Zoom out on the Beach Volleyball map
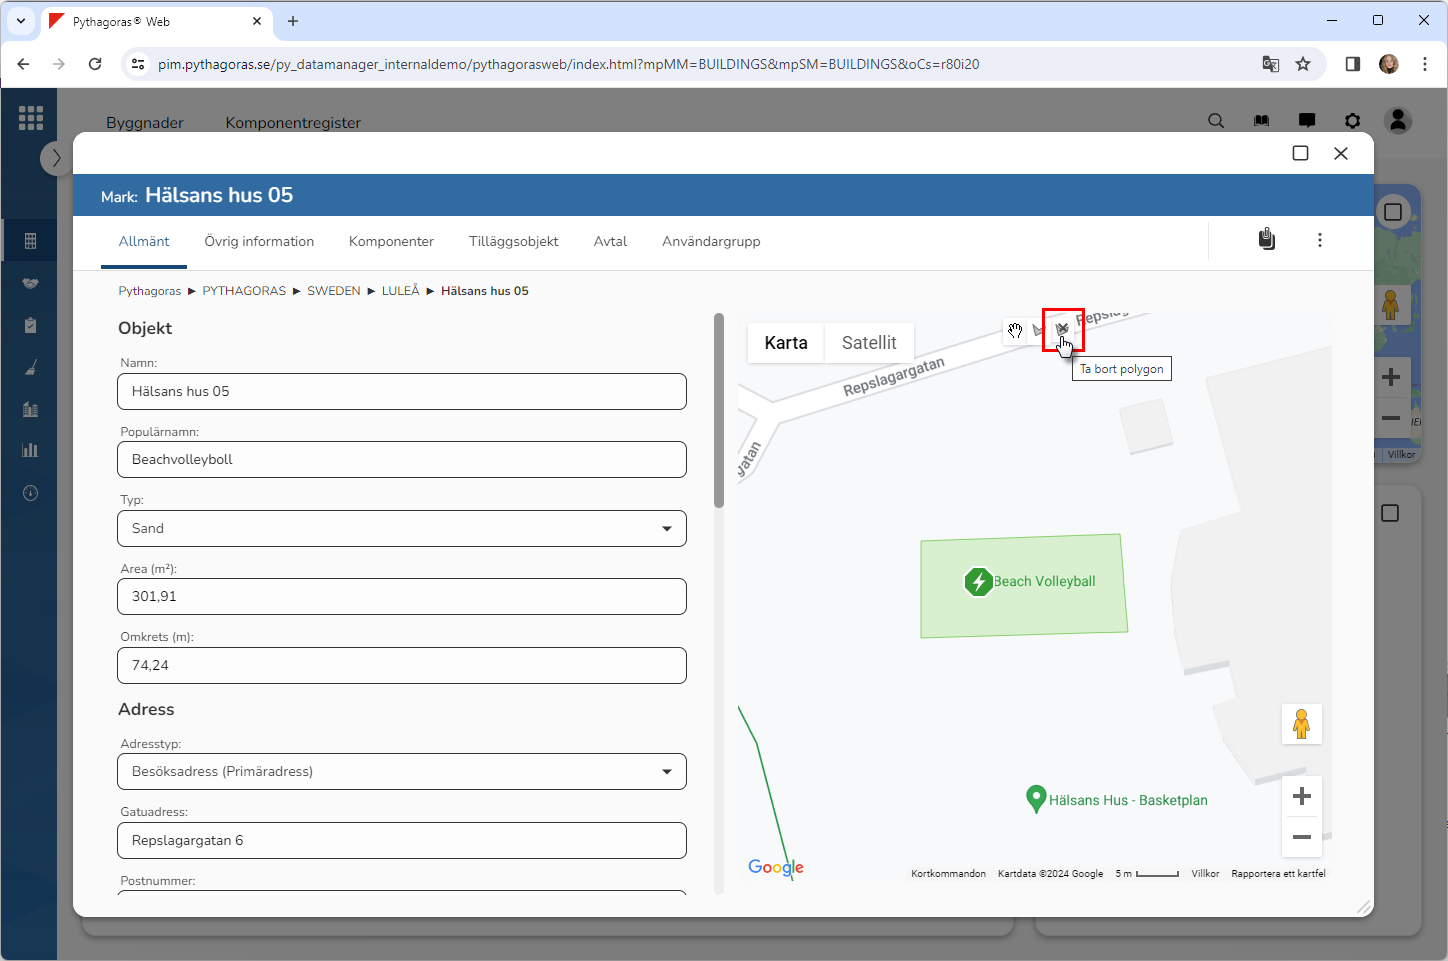Image resolution: width=1448 pixels, height=961 pixels. pyautogui.click(x=1301, y=837)
